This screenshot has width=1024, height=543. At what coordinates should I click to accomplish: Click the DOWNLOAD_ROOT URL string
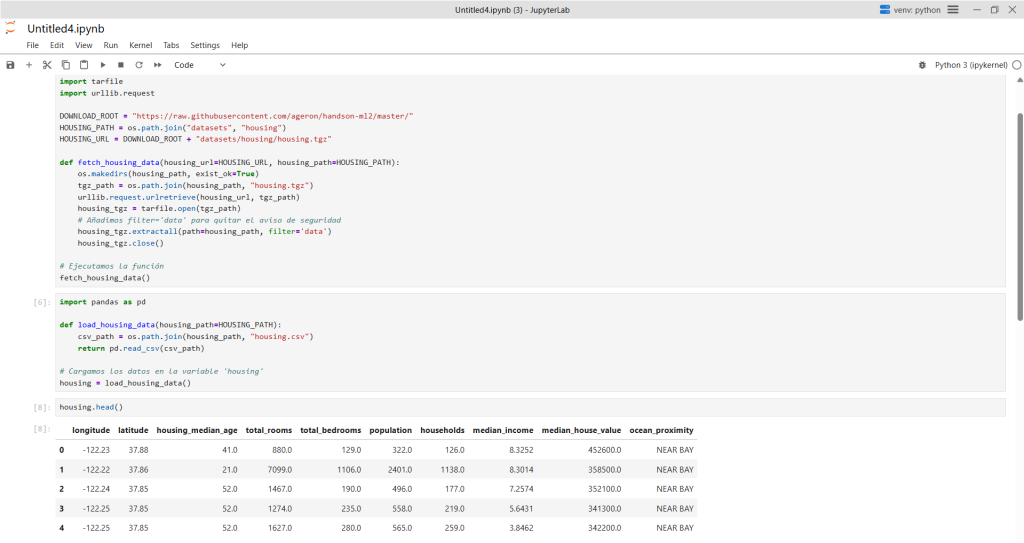272,116
